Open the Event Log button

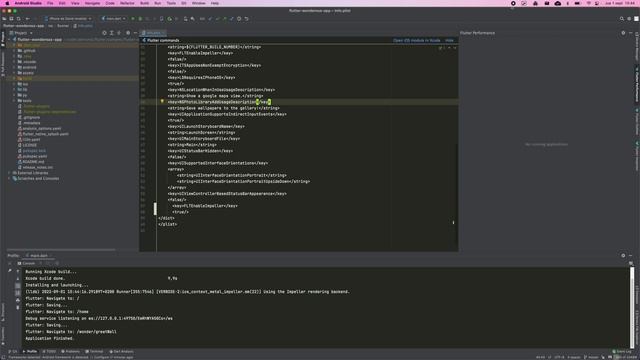[x=622, y=351]
